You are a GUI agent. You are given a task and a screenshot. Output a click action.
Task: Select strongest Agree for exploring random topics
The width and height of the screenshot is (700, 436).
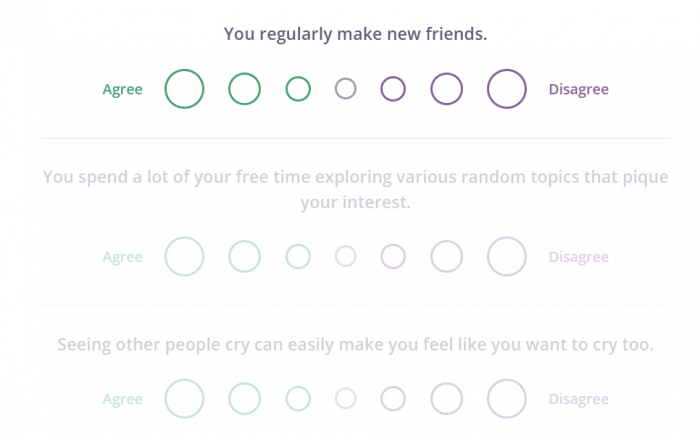[184, 256]
